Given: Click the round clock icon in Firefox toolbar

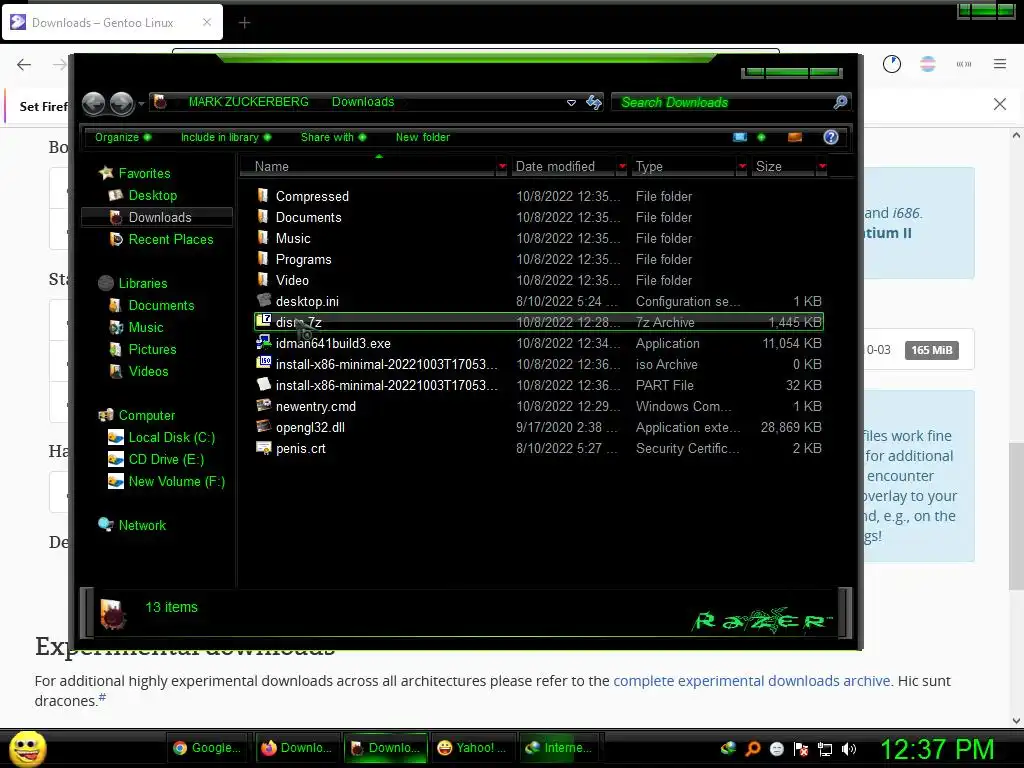Looking at the screenshot, I should coord(891,64).
